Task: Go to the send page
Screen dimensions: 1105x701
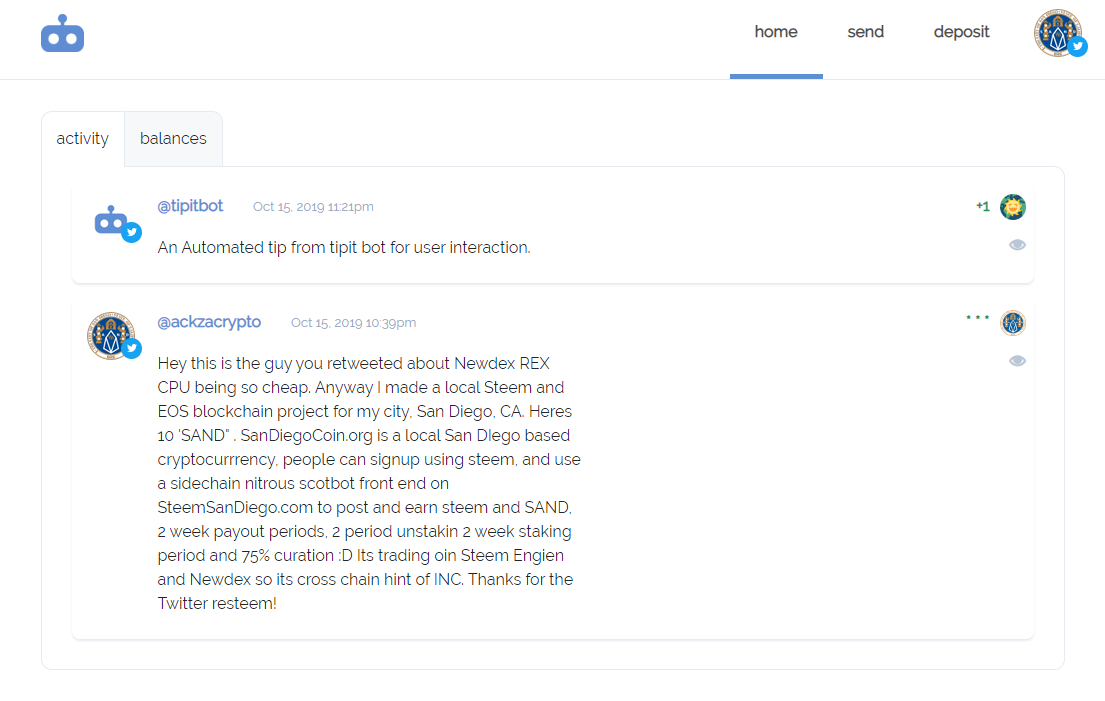Action: pyautogui.click(x=865, y=32)
